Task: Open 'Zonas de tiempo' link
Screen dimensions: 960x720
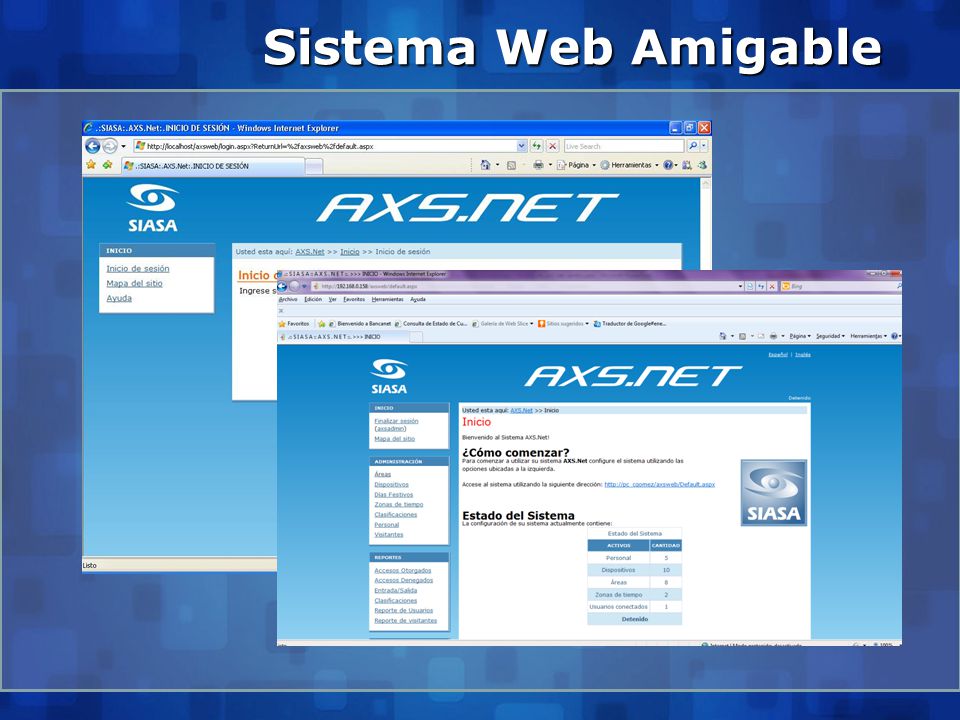Action: point(399,504)
